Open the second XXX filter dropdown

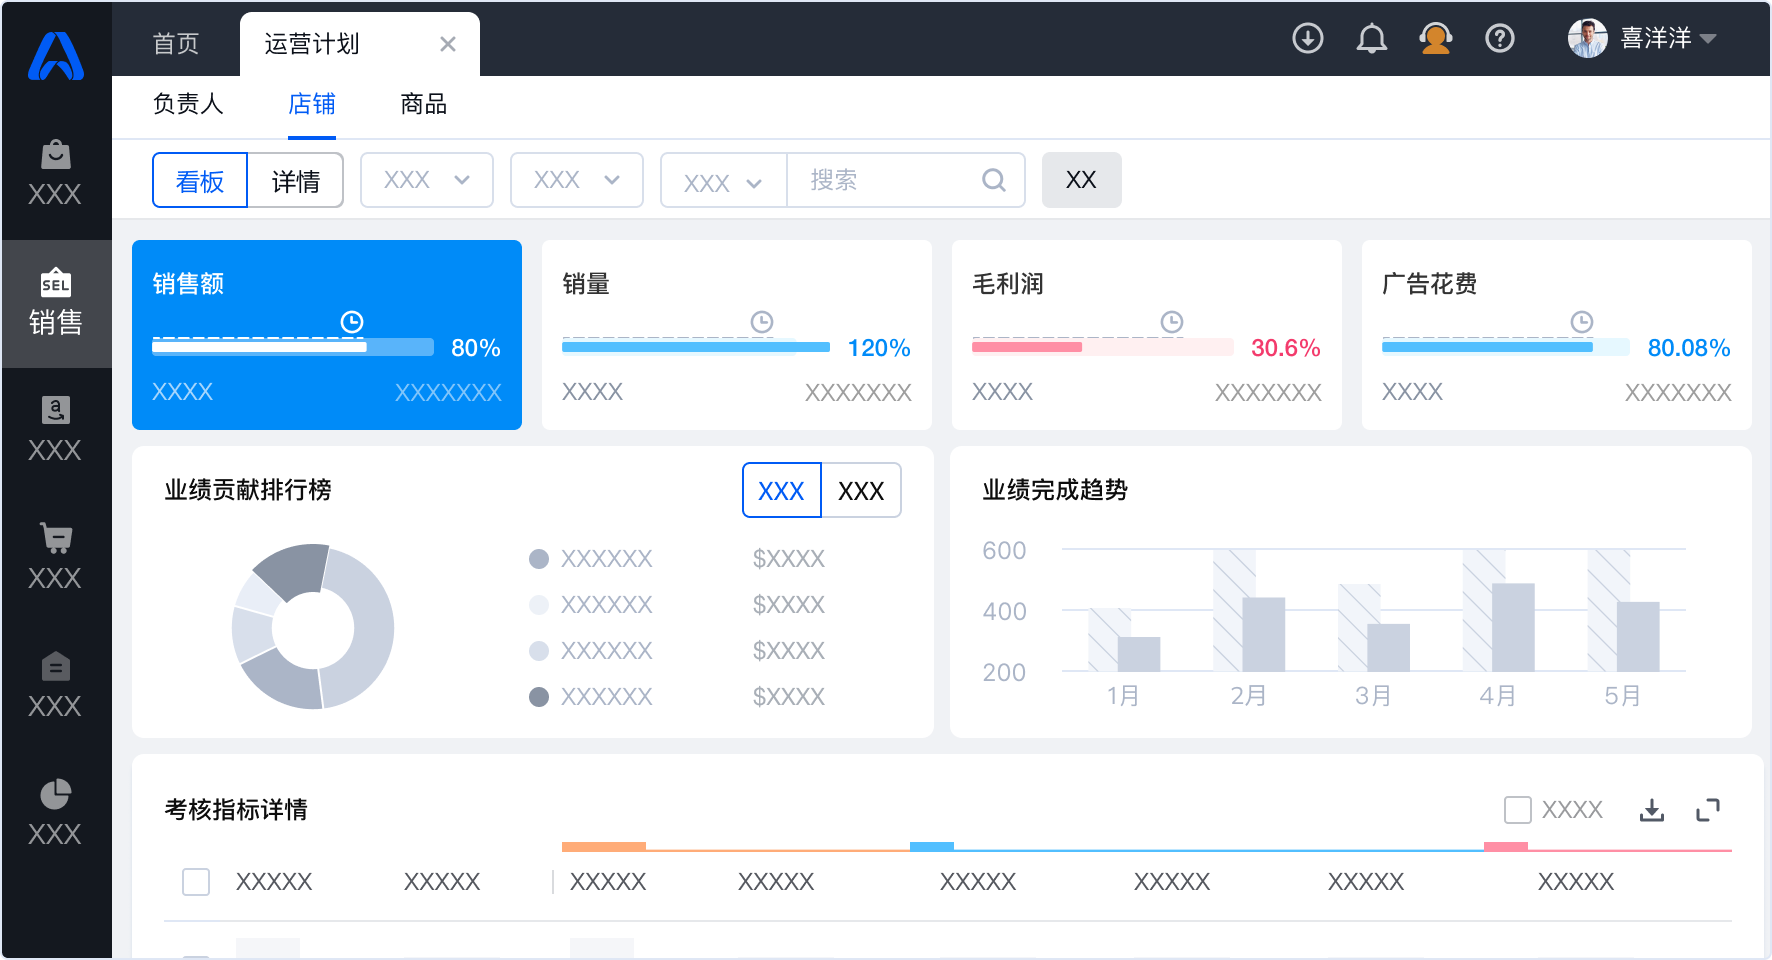(x=577, y=180)
